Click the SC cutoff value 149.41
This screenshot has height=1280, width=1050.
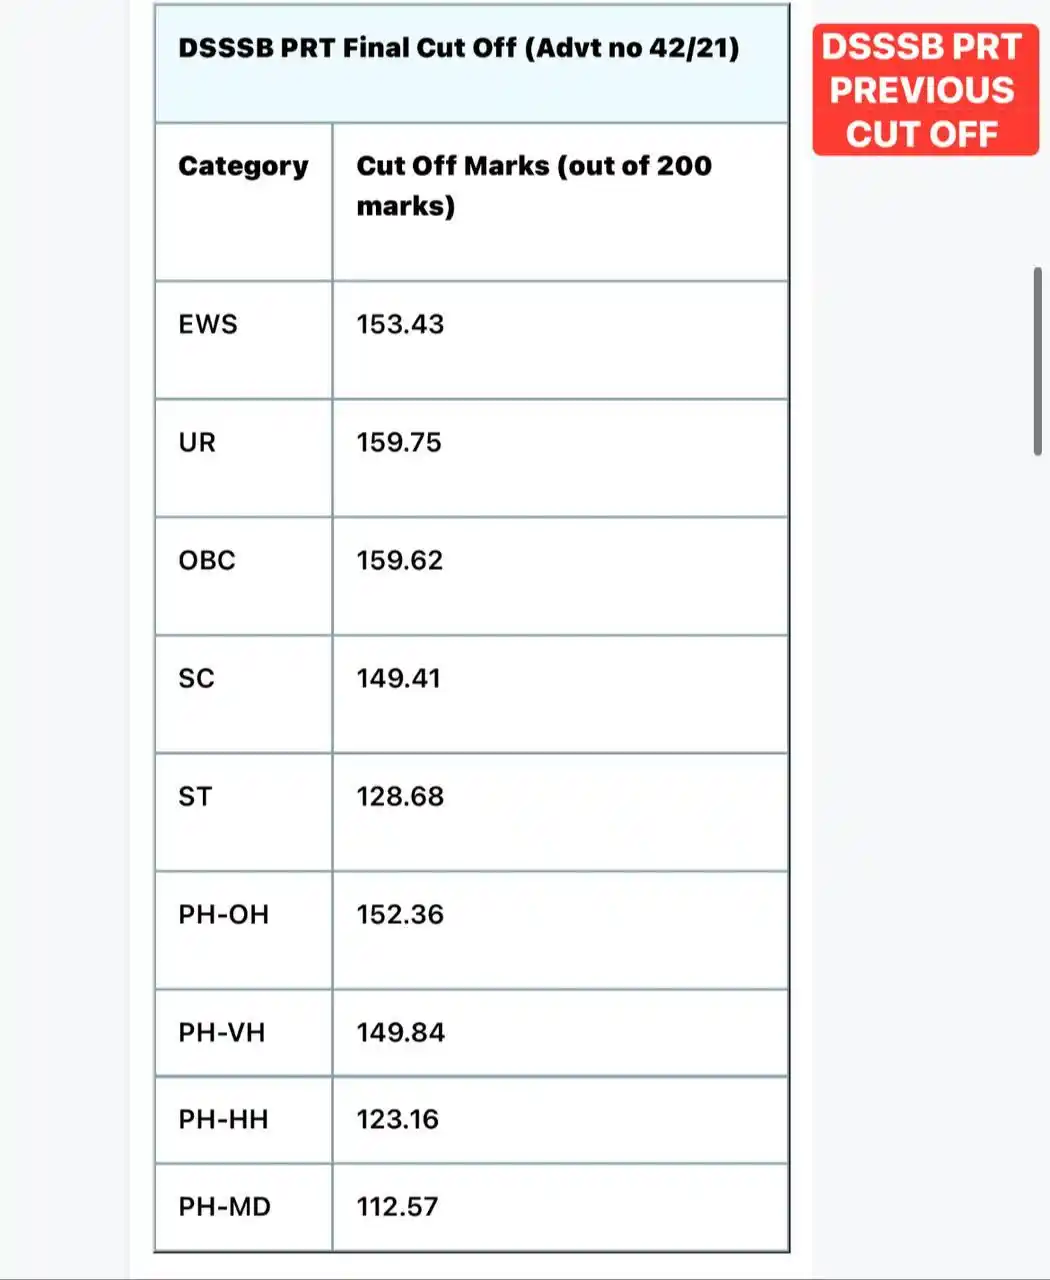pos(399,678)
